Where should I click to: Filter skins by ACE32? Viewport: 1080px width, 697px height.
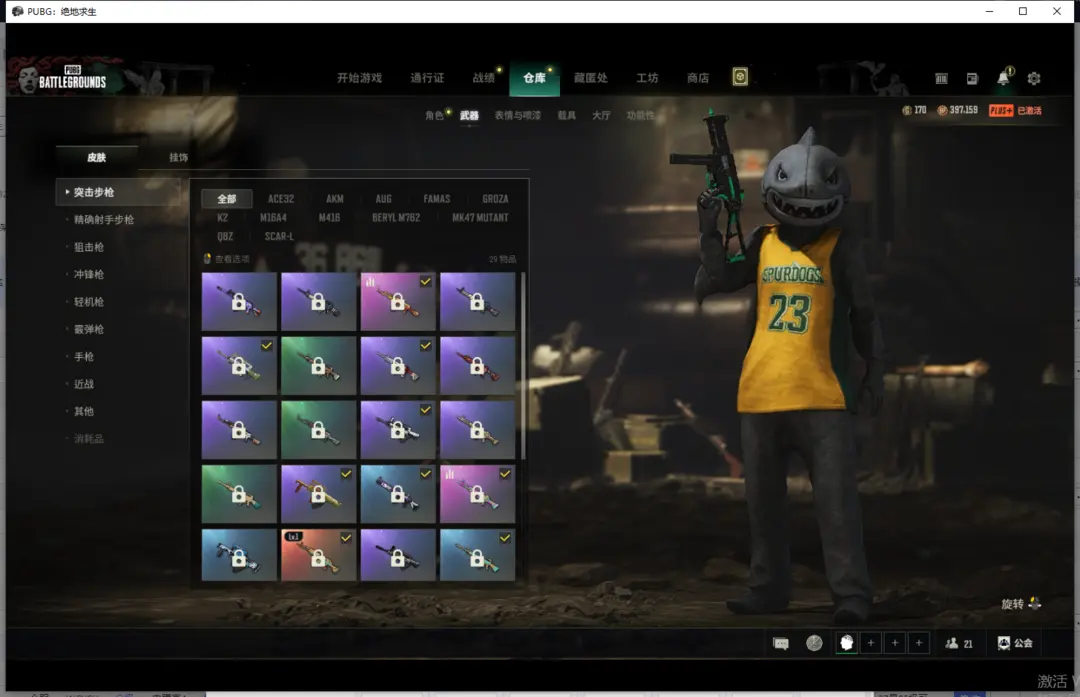(281, 199)
